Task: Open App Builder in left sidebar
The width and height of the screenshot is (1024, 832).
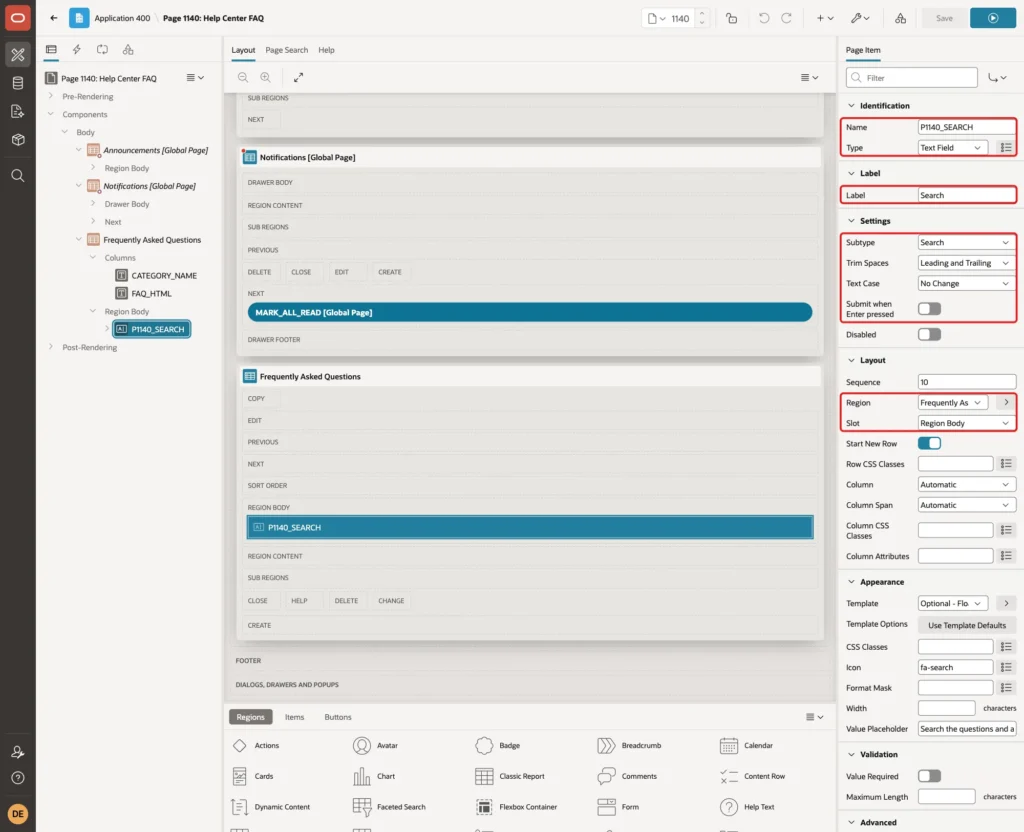Action: pos(18,54)
